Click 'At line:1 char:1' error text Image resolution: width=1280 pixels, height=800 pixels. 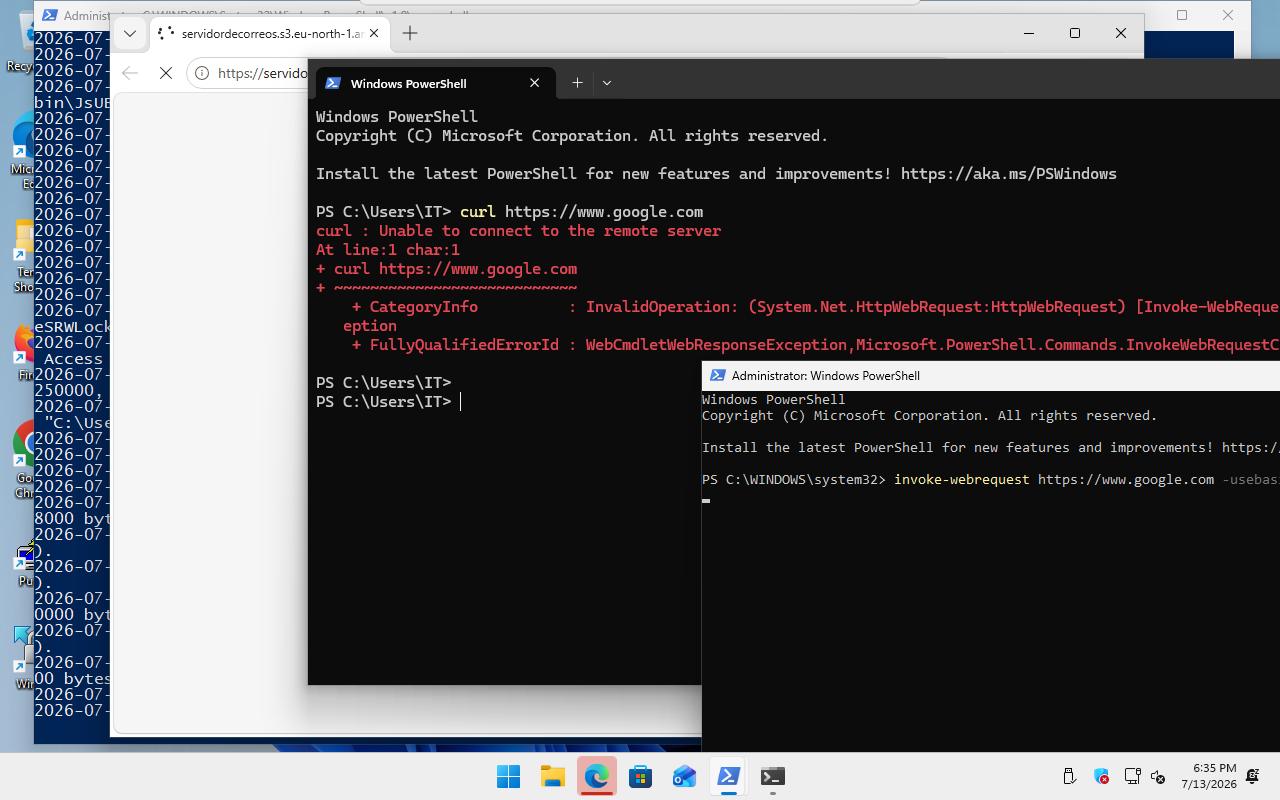coord(387,249)
